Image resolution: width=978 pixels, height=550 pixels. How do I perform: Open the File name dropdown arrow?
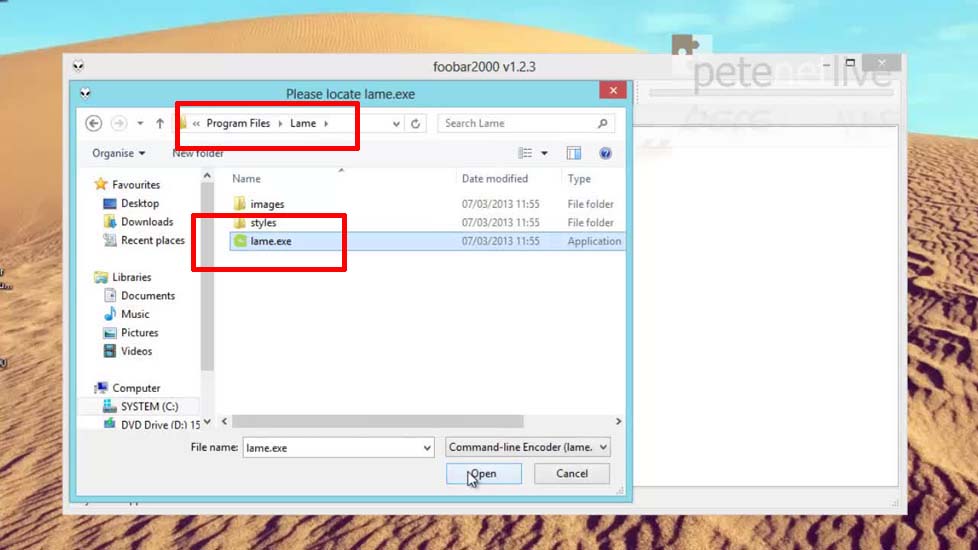(427, 448)
